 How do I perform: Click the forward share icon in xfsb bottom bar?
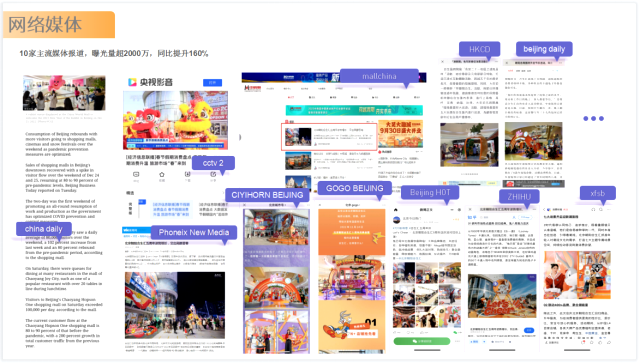[x=609, y=342]
